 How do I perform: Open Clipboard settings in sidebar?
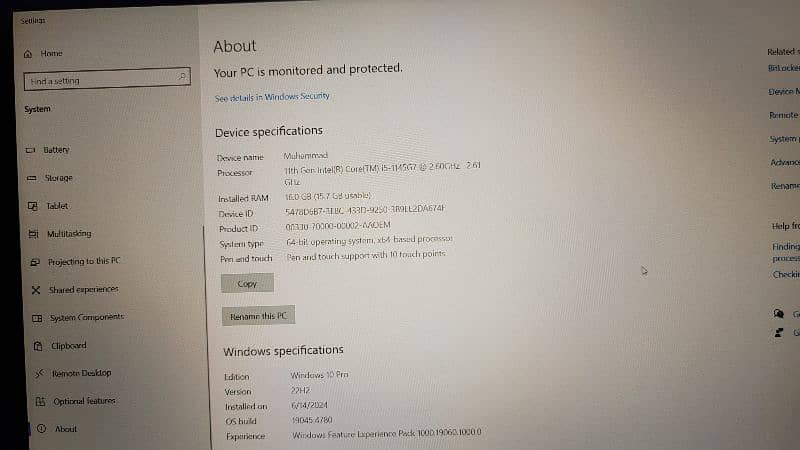point(68,345)
